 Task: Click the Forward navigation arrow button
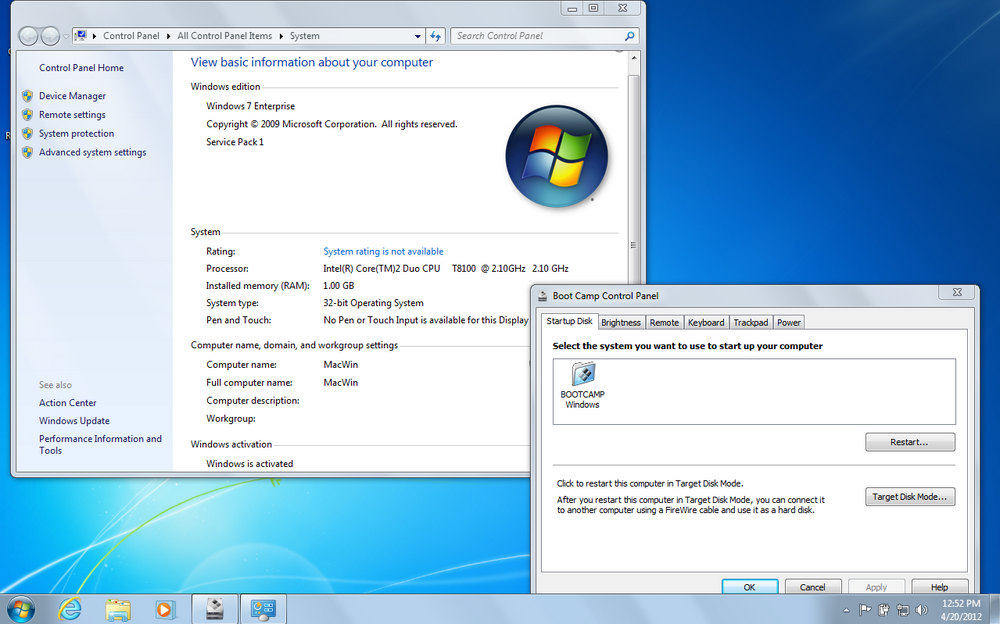50,36
